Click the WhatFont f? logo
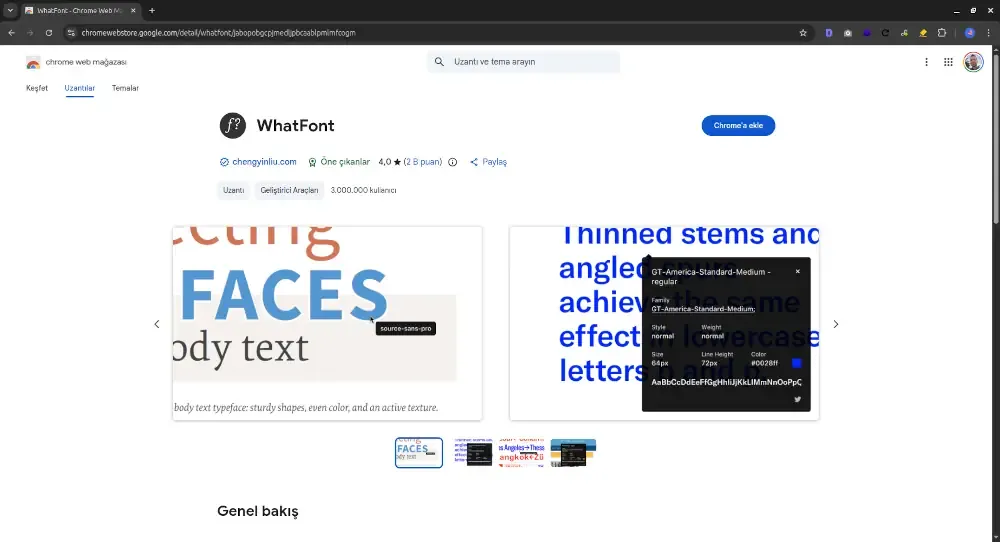The width and height of the screenshot is (1000, 542). (233, 126)
